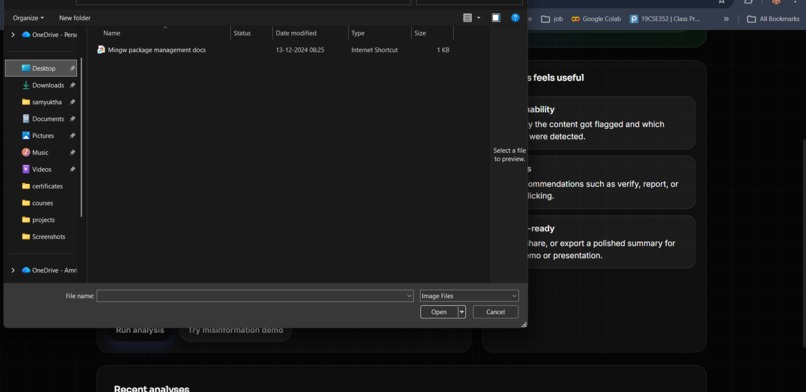Open the projects folder
Screen dimensions: 806x392
39,220
